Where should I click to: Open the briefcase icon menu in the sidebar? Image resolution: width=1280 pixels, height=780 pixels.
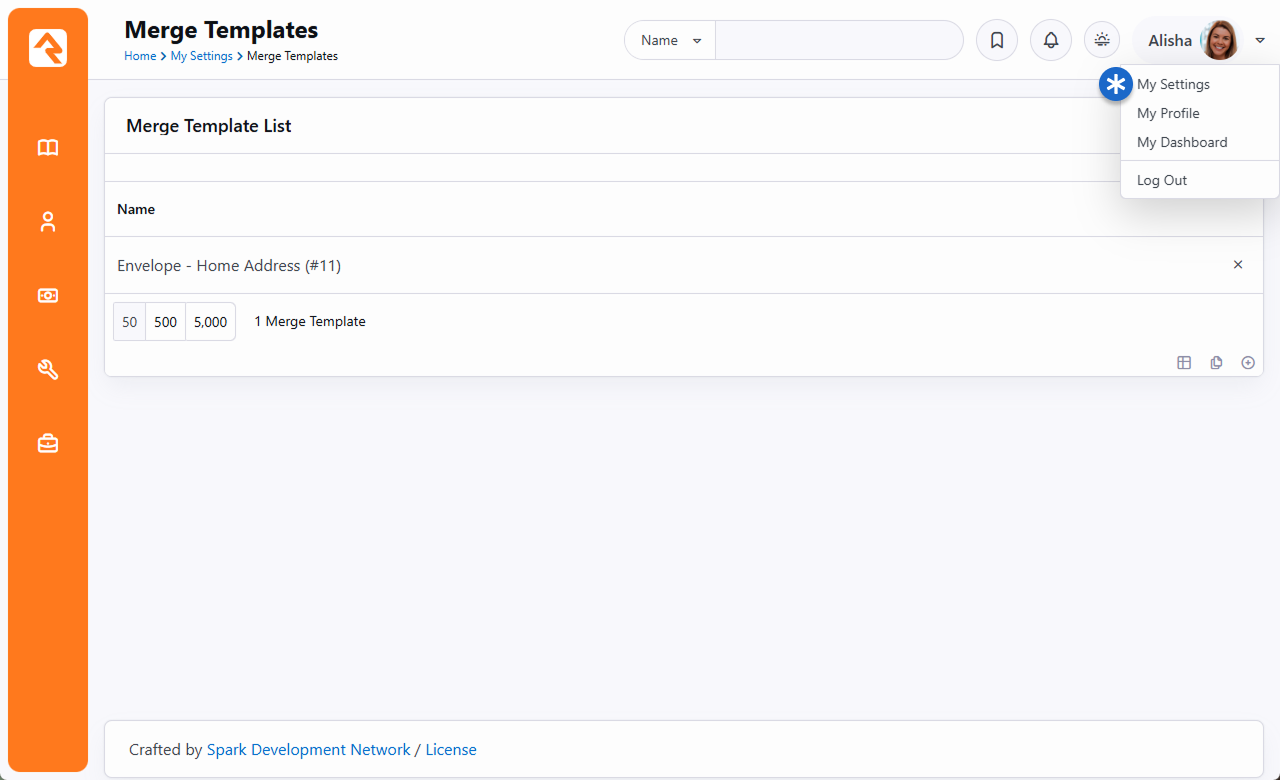[48, 443]
